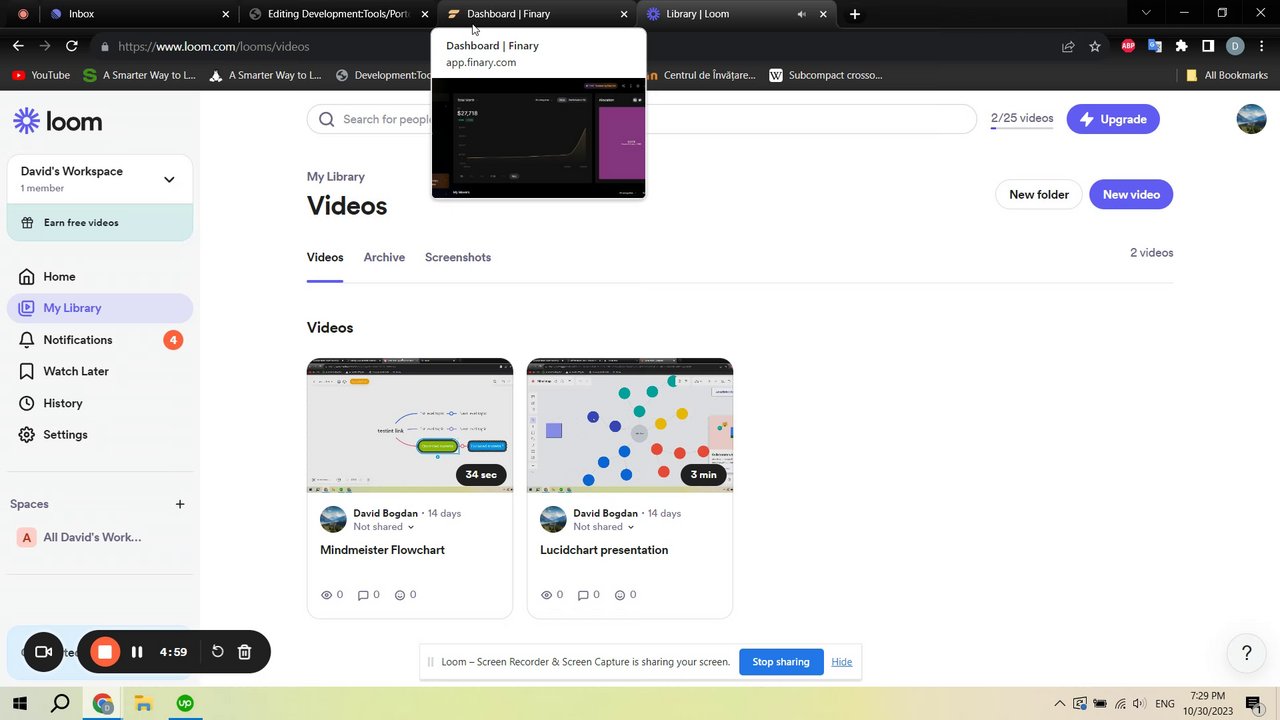Open Notifications in the Loom sidebar
The height and width of the screenshot is (720, 1280).
[100, 340]
